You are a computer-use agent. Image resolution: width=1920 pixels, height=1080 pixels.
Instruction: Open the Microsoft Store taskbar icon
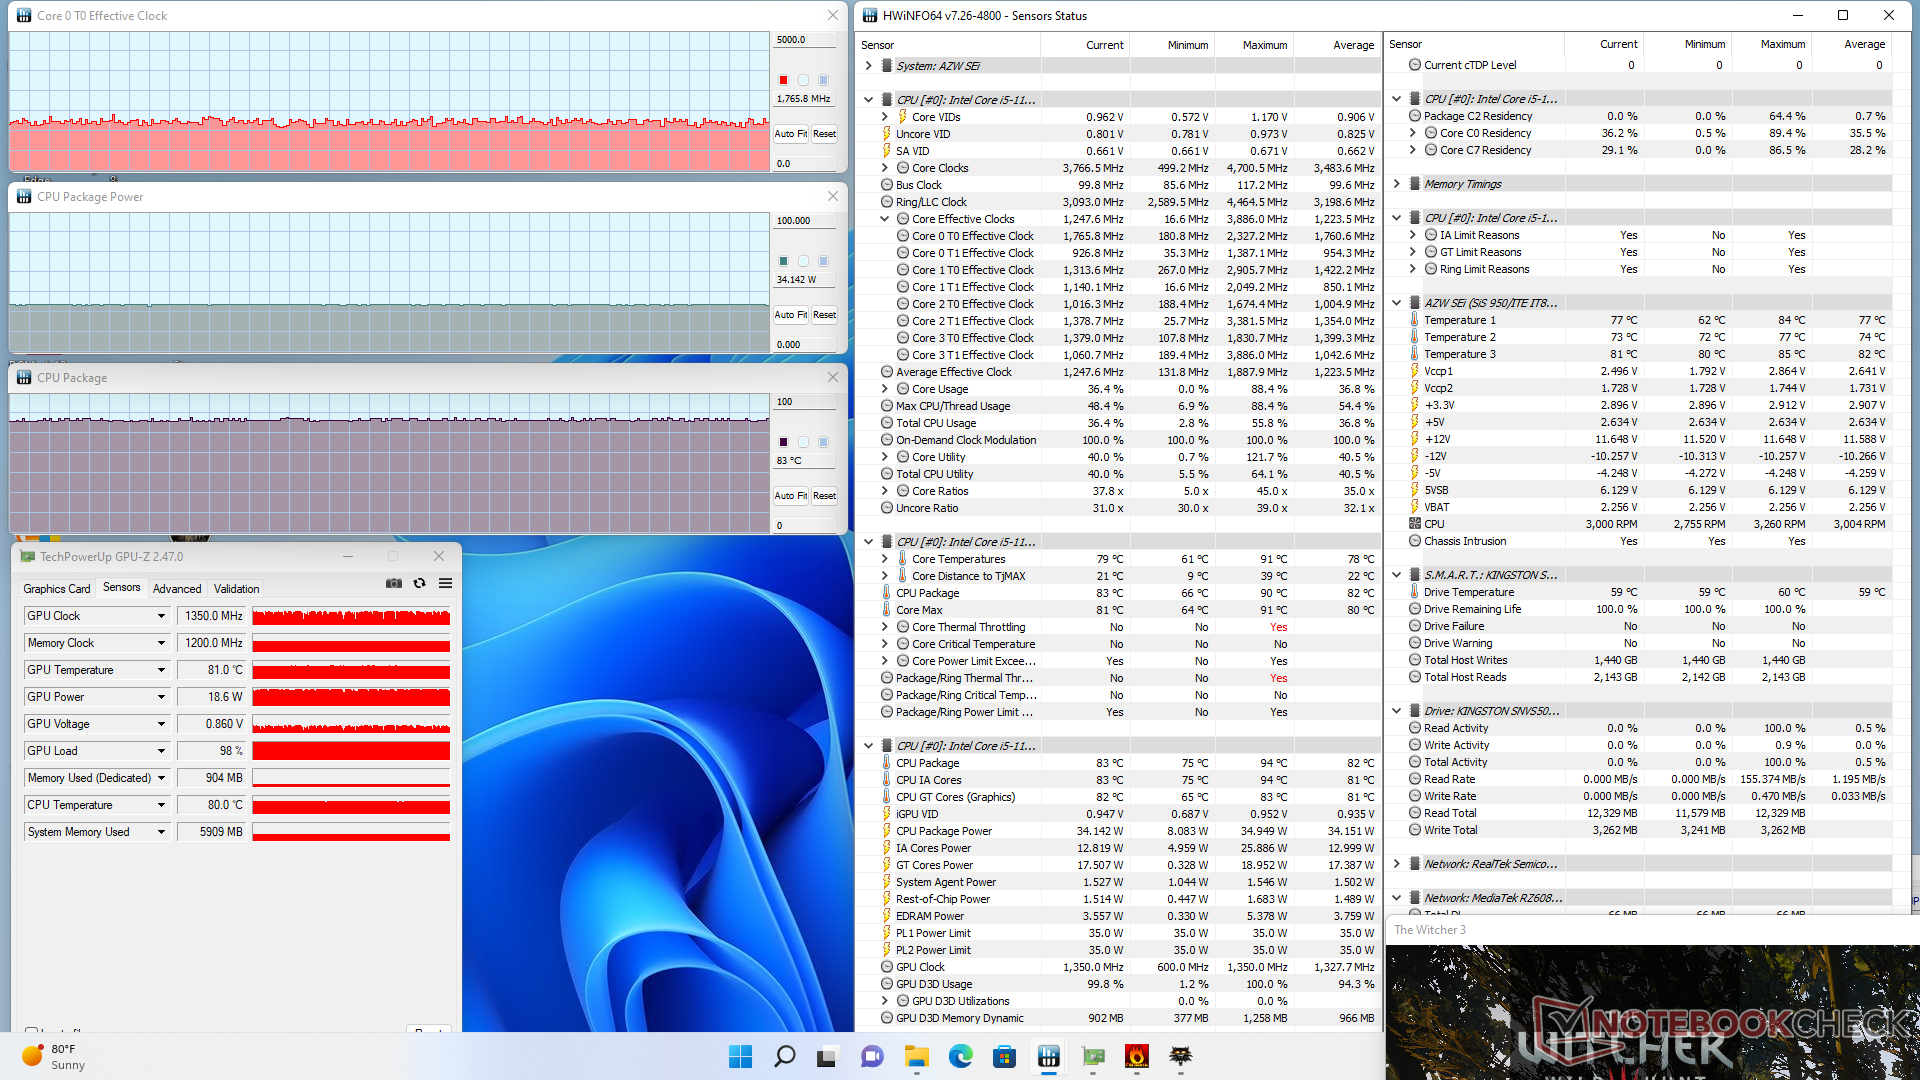tap(1004, 1057)
